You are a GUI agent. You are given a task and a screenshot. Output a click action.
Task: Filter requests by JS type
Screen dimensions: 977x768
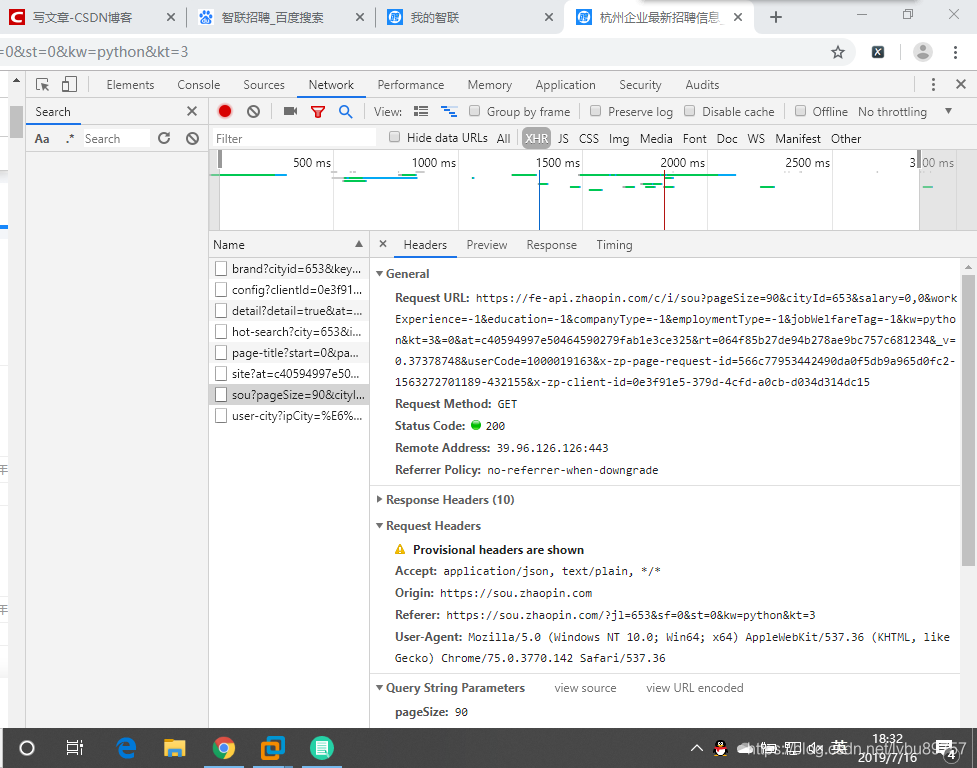pos(563,138)
